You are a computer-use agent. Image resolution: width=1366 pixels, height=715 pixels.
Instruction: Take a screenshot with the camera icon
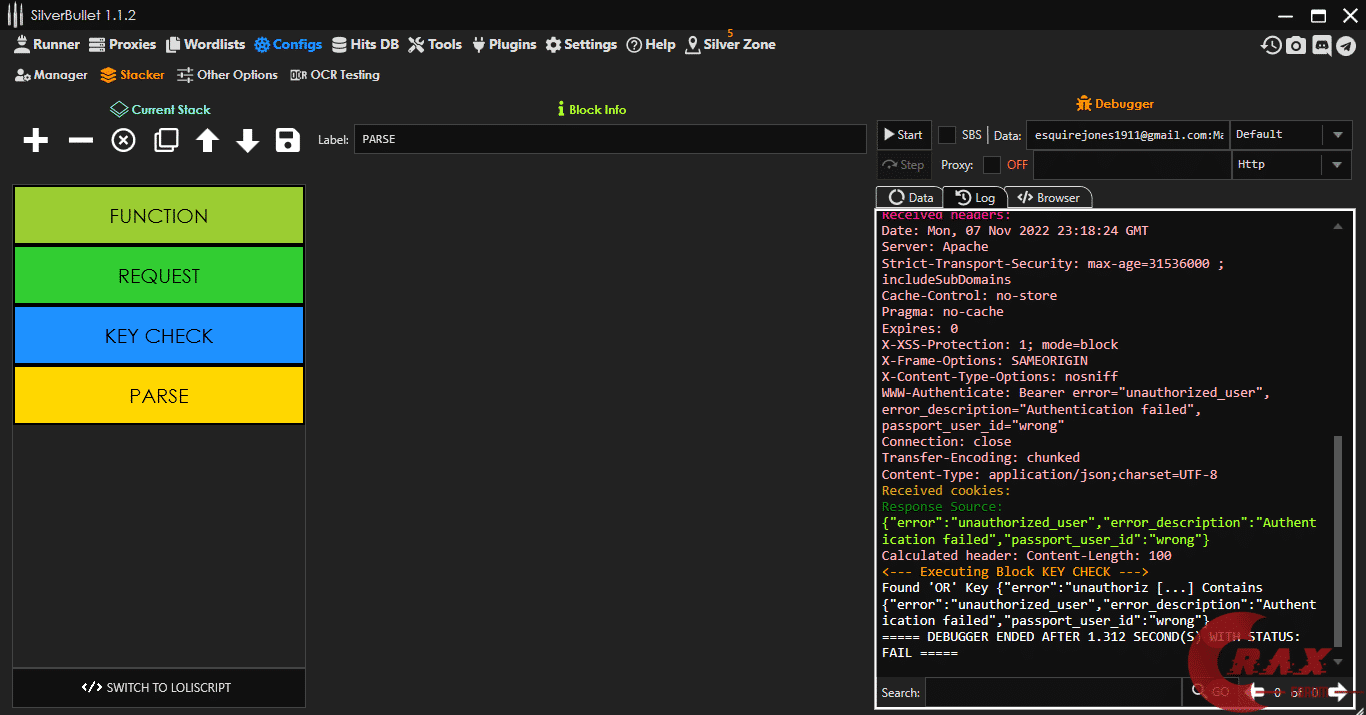point(1296,45)
